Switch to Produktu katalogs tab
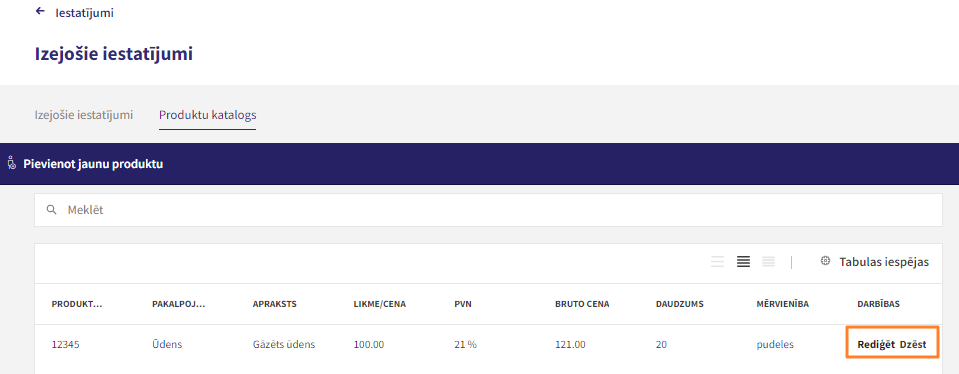Viewport: 959px width, 374px height. 207,115
